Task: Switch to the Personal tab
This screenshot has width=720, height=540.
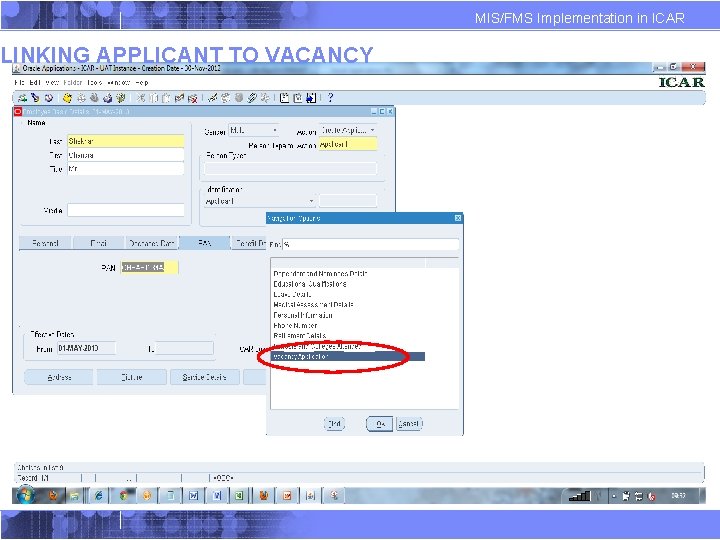Action: click(x=45, y=243)
